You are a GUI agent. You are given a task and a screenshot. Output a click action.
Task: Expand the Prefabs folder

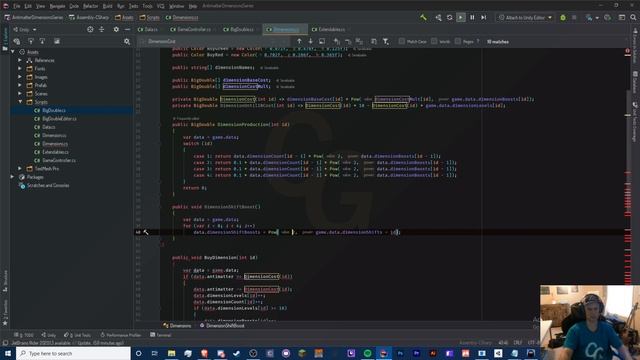click(x=20, y=85)
